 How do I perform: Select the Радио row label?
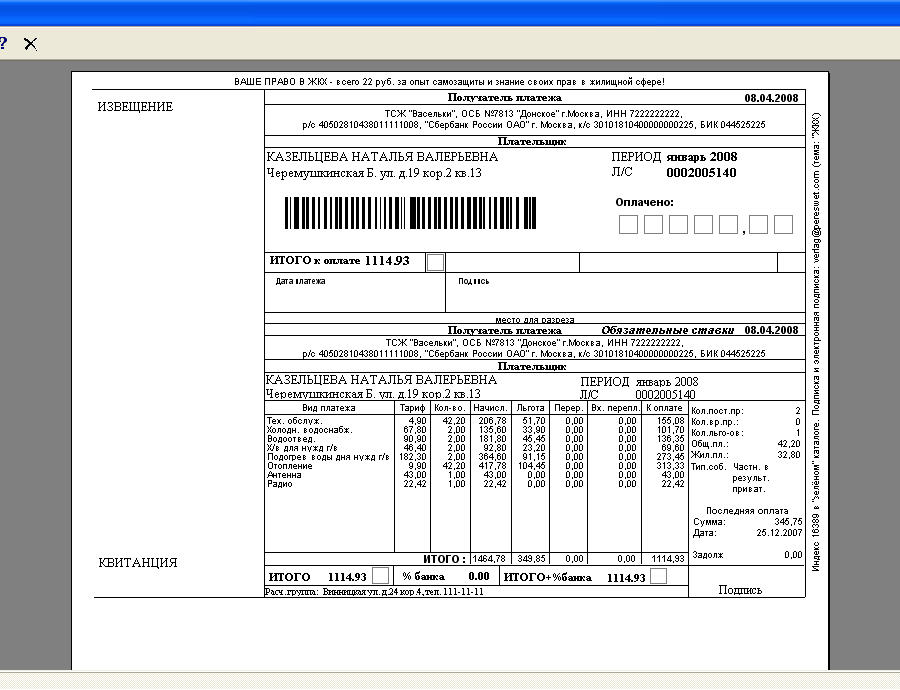pos(280,483)
